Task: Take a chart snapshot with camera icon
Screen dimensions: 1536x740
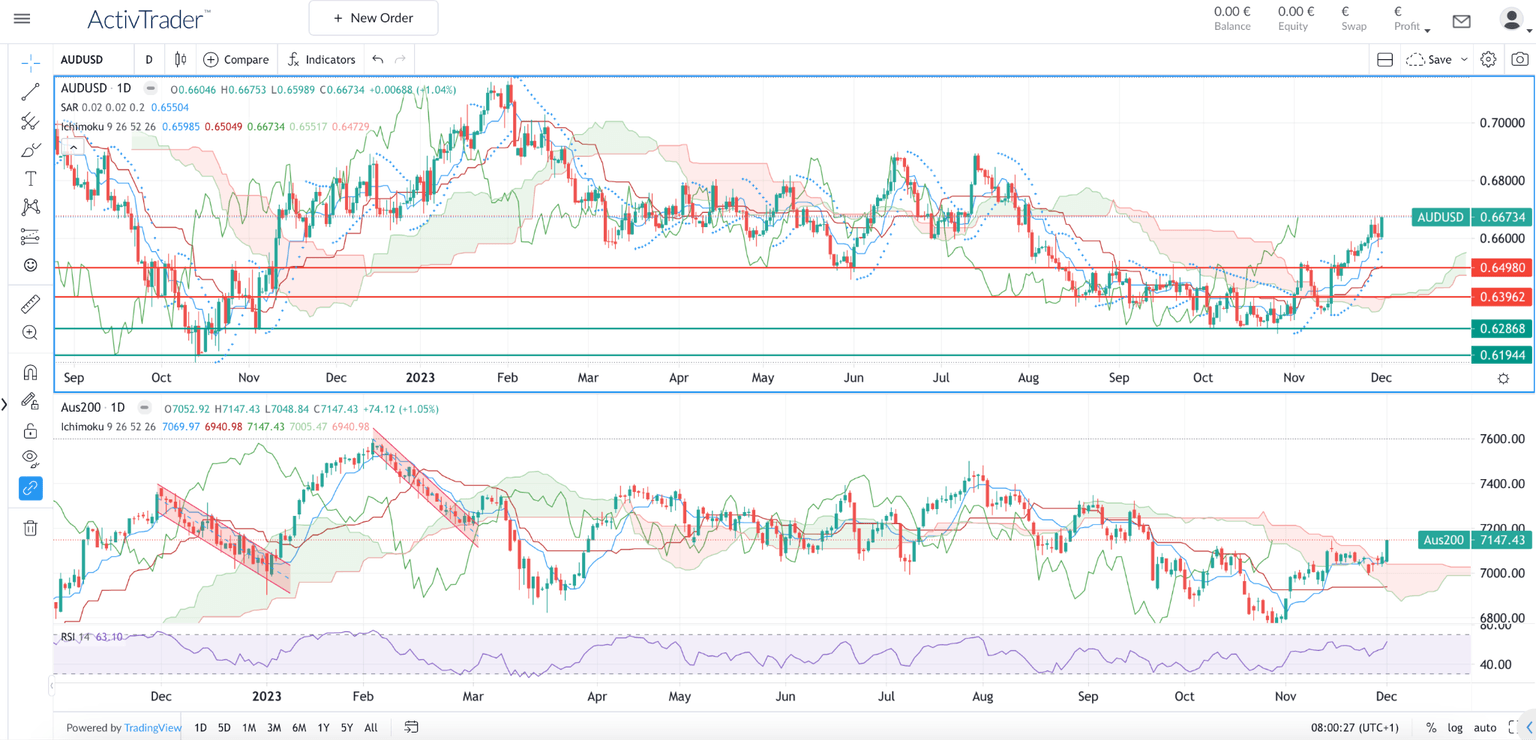Action: tap(1519, 60)
